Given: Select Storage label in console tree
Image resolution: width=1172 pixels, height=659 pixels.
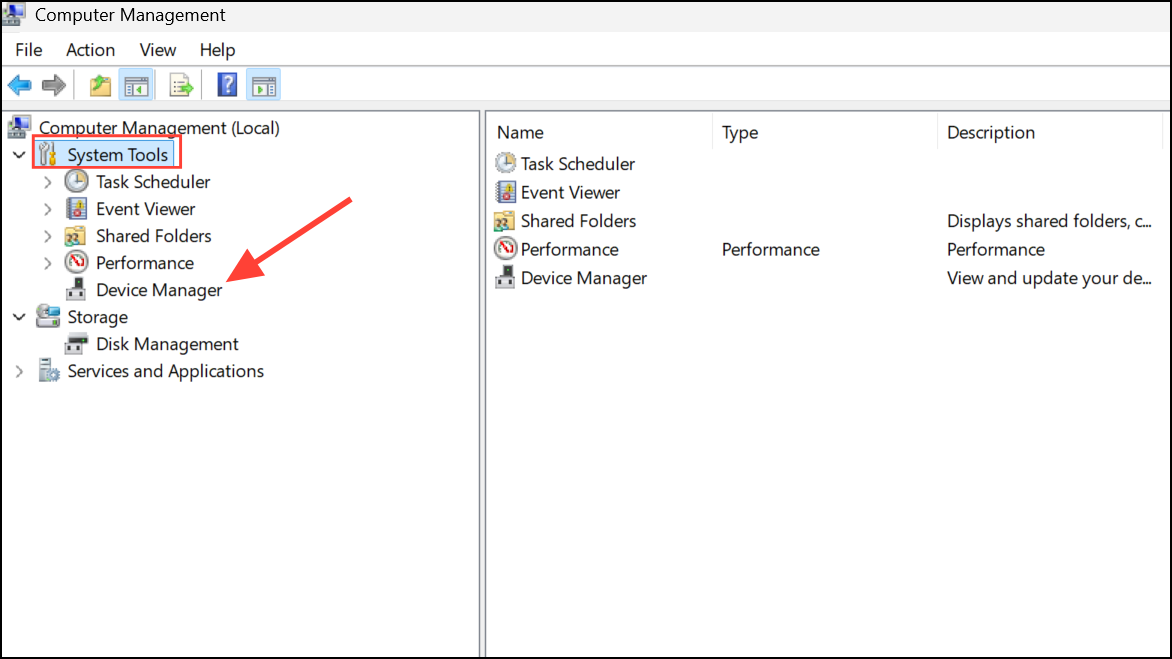Looking at the screenshot, I should tap(98, 317).
